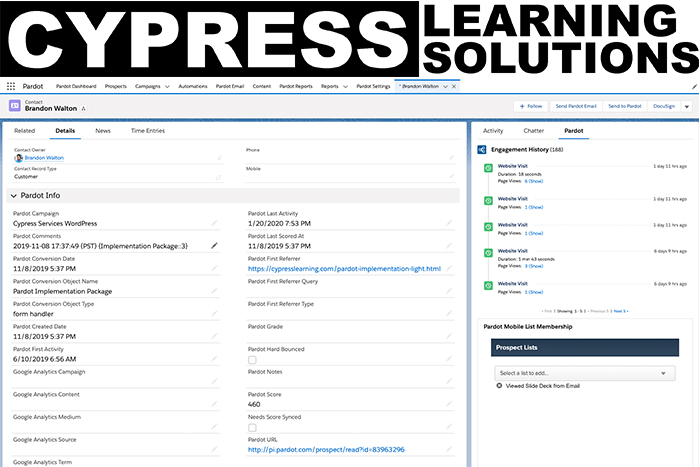Click the Follow button
700x467 pixels.
(x=531, y=106)
